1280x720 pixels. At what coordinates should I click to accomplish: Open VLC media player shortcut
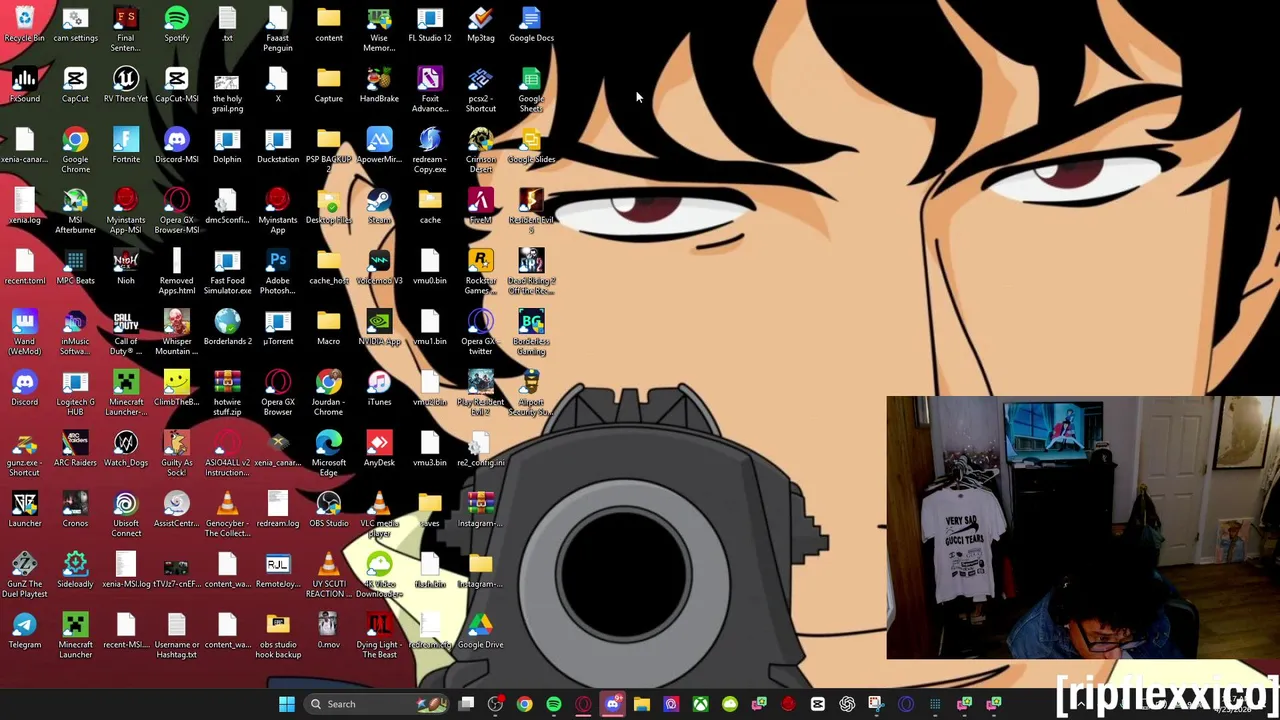click(379, 514)
